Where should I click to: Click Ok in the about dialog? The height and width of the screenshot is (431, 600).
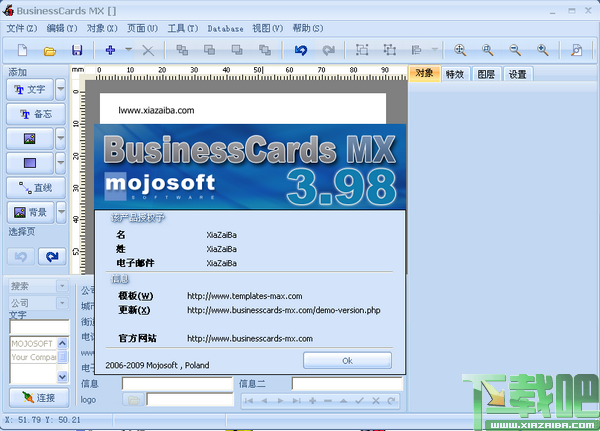347,361
